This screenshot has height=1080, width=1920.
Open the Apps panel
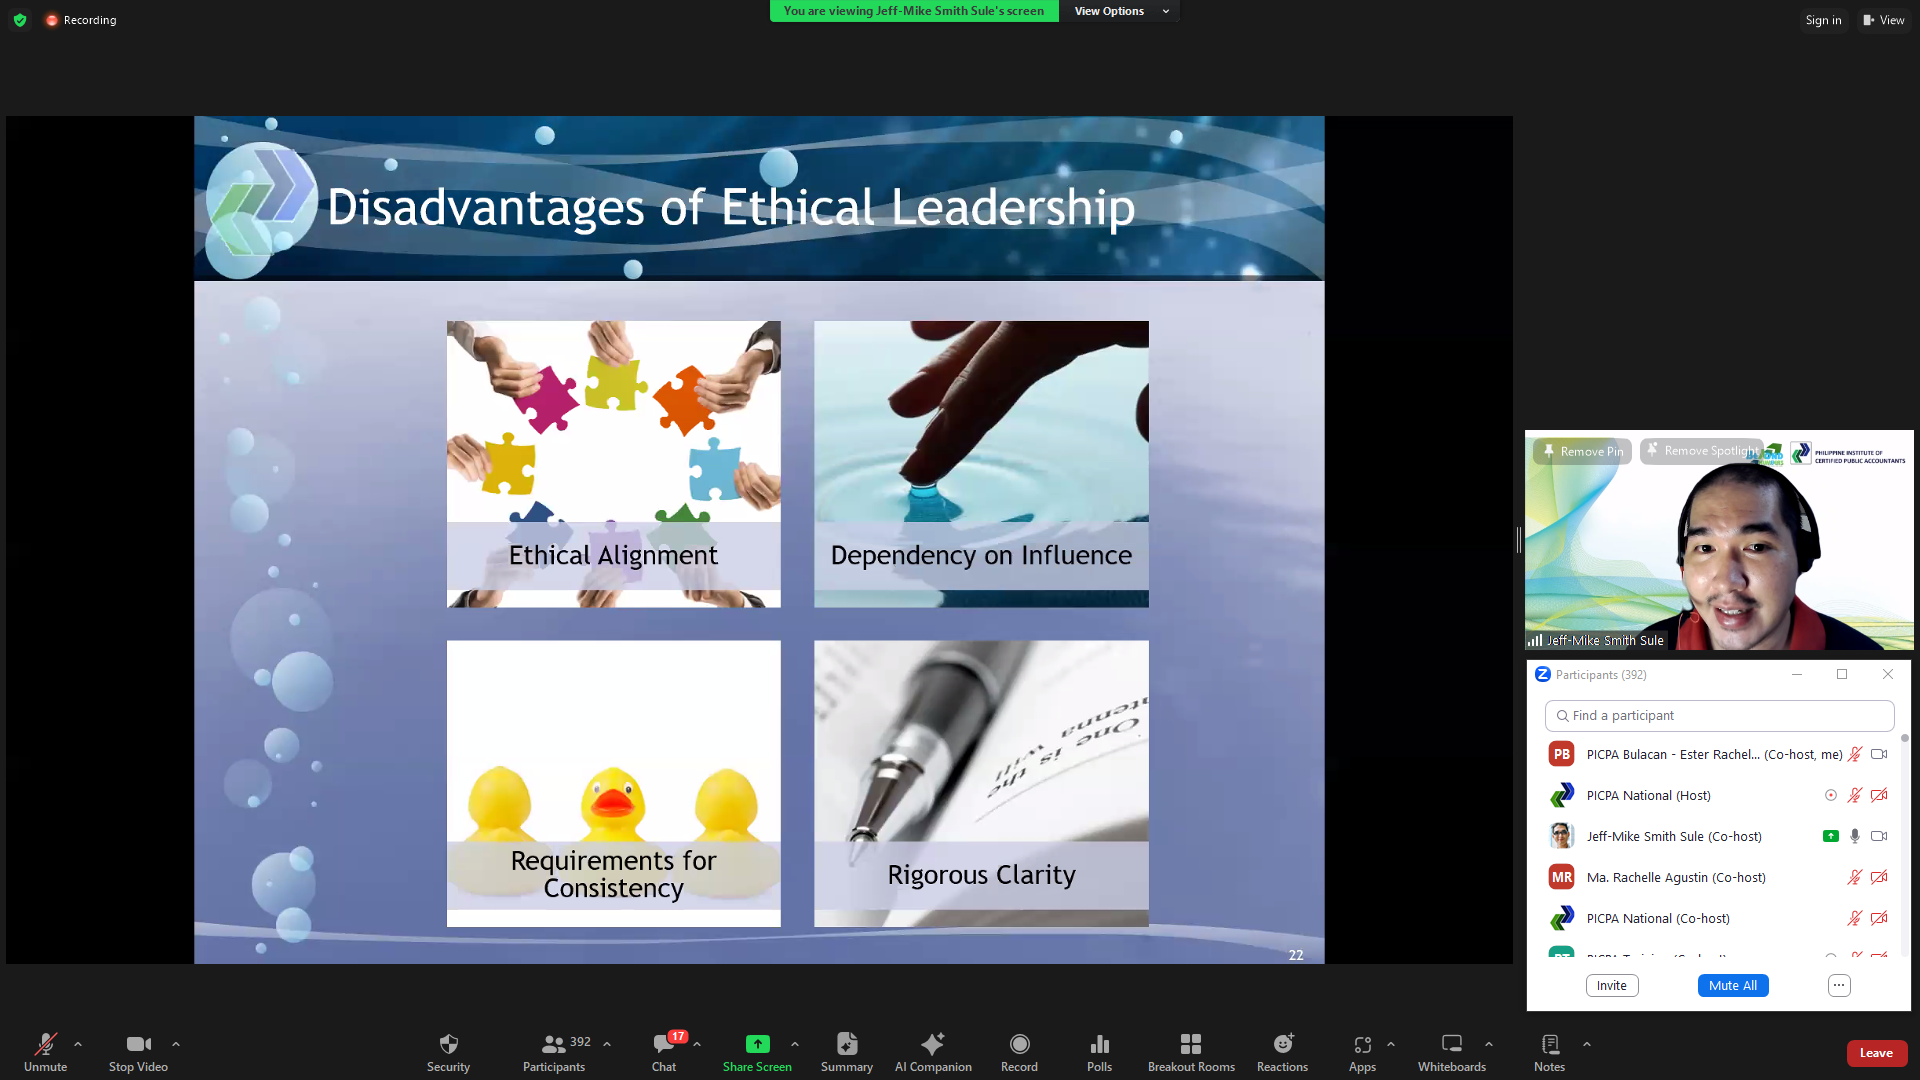[x=1362, y=1052]
